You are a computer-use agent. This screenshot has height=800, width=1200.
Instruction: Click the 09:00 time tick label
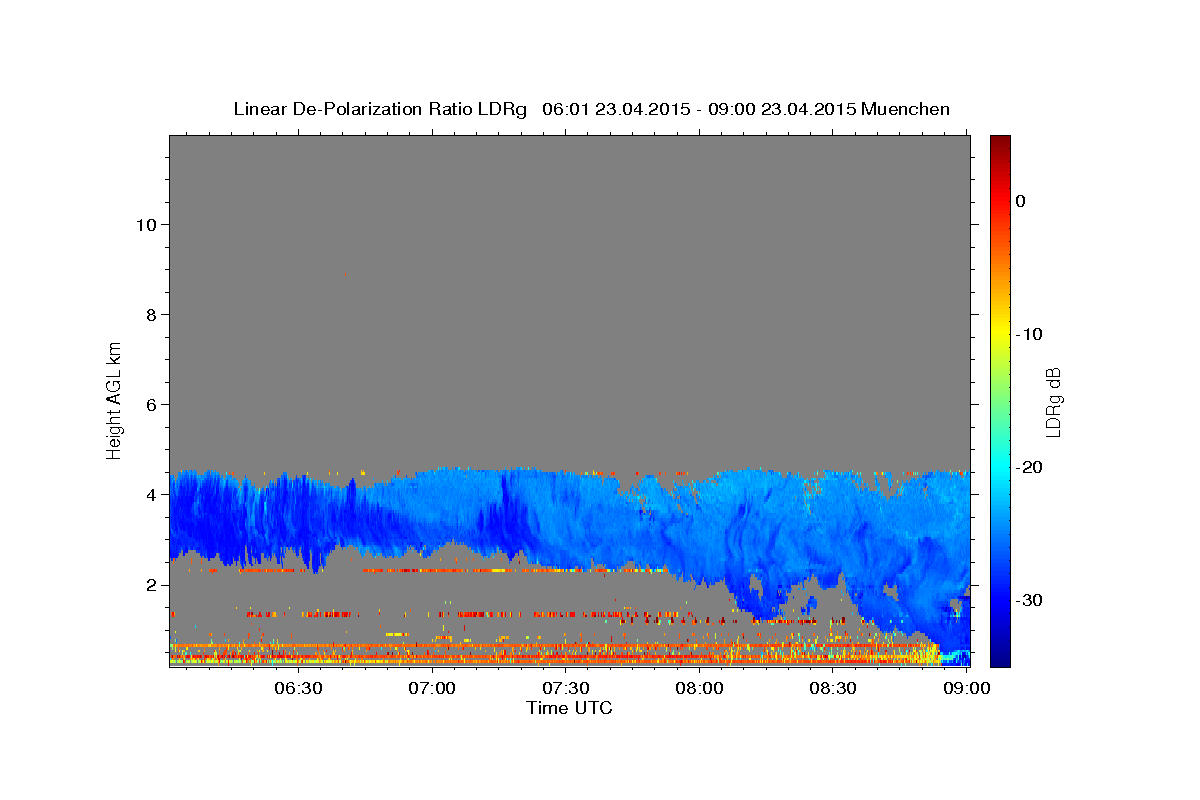[x=966, y=688]
